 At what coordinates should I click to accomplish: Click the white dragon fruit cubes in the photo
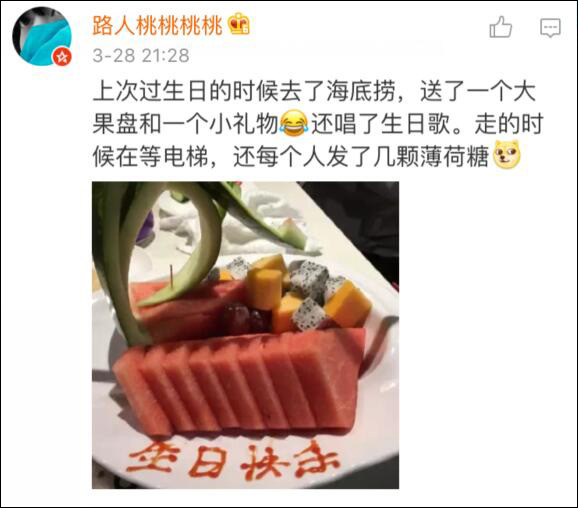310,297
